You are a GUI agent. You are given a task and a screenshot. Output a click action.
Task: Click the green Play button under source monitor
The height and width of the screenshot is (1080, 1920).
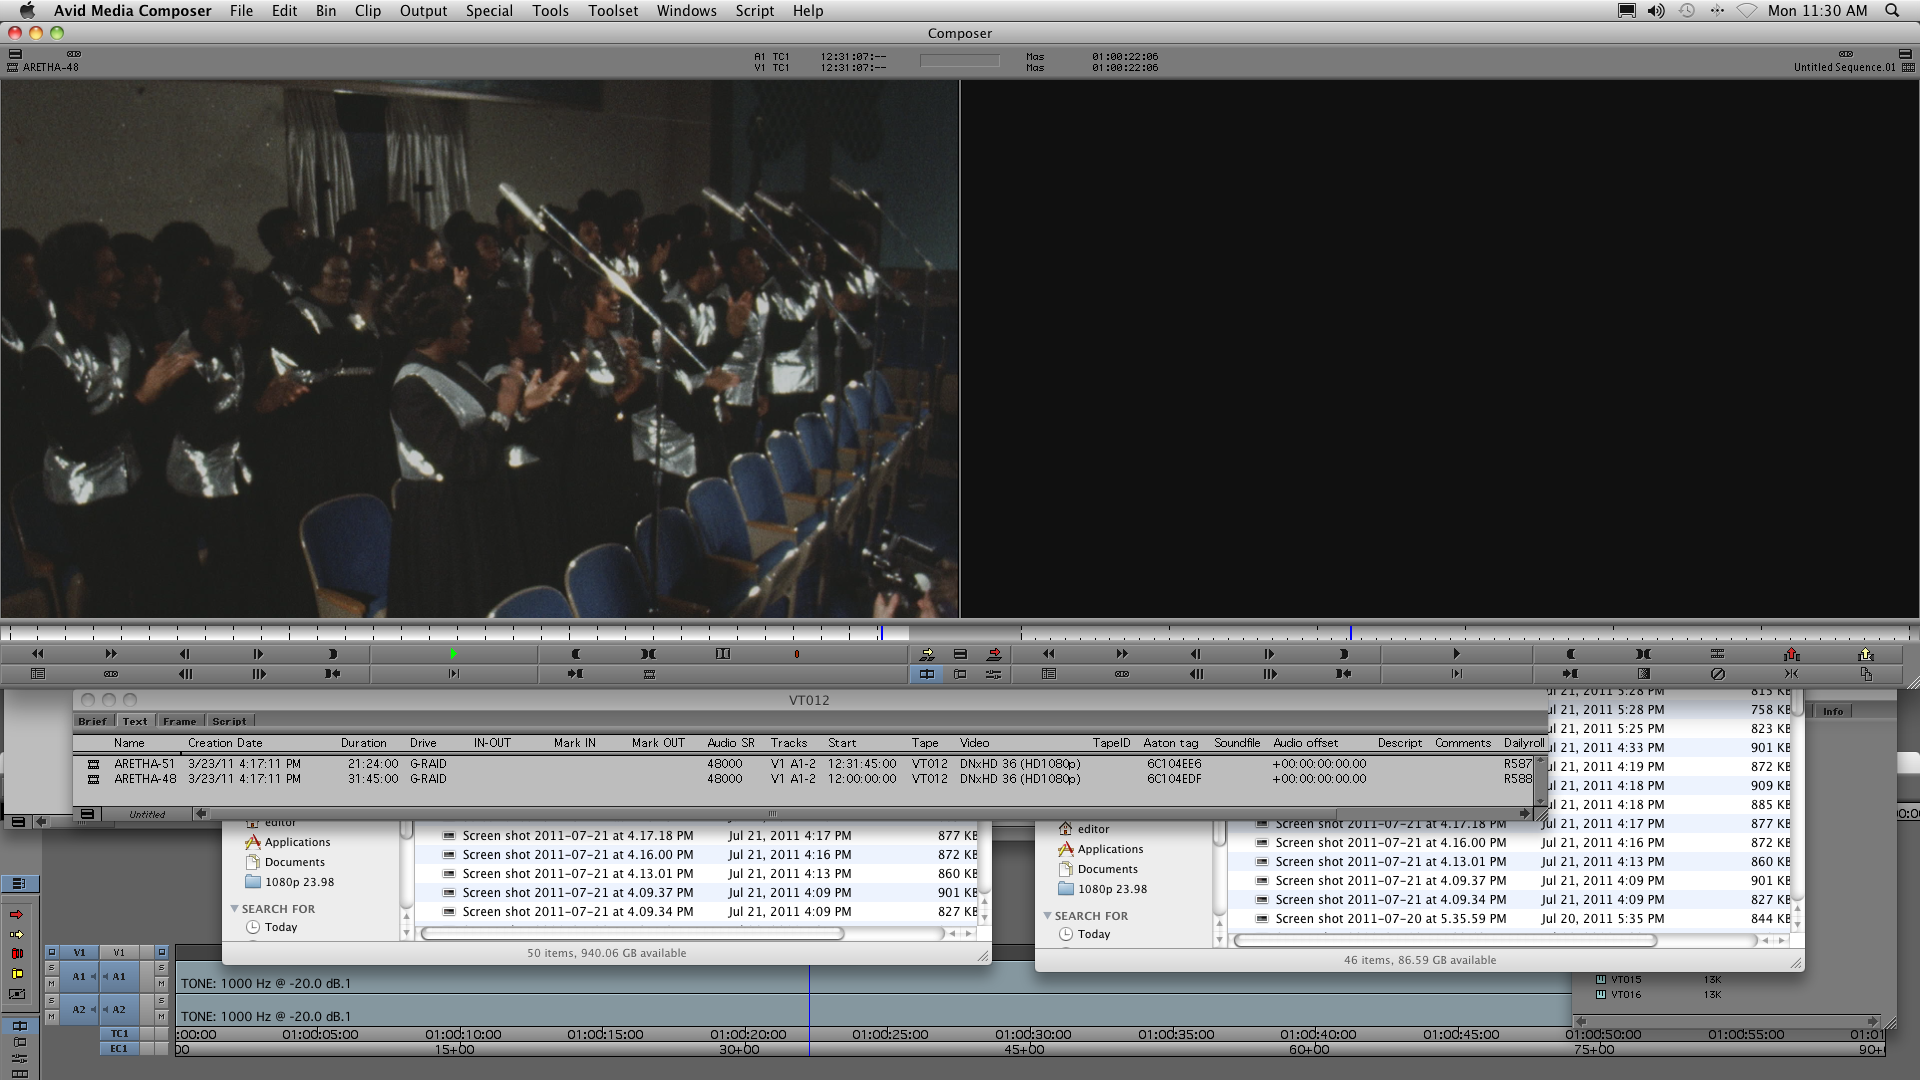pos(453,654)
